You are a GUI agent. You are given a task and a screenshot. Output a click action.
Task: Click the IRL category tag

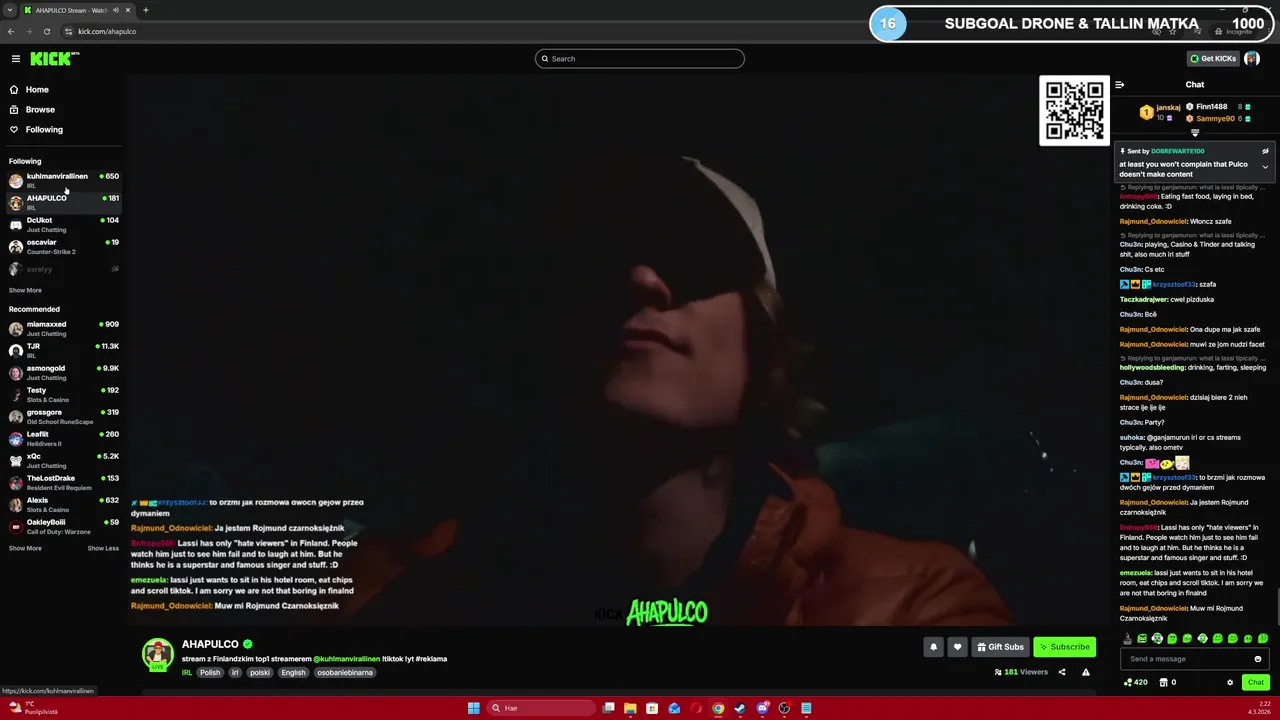(187, 673)
